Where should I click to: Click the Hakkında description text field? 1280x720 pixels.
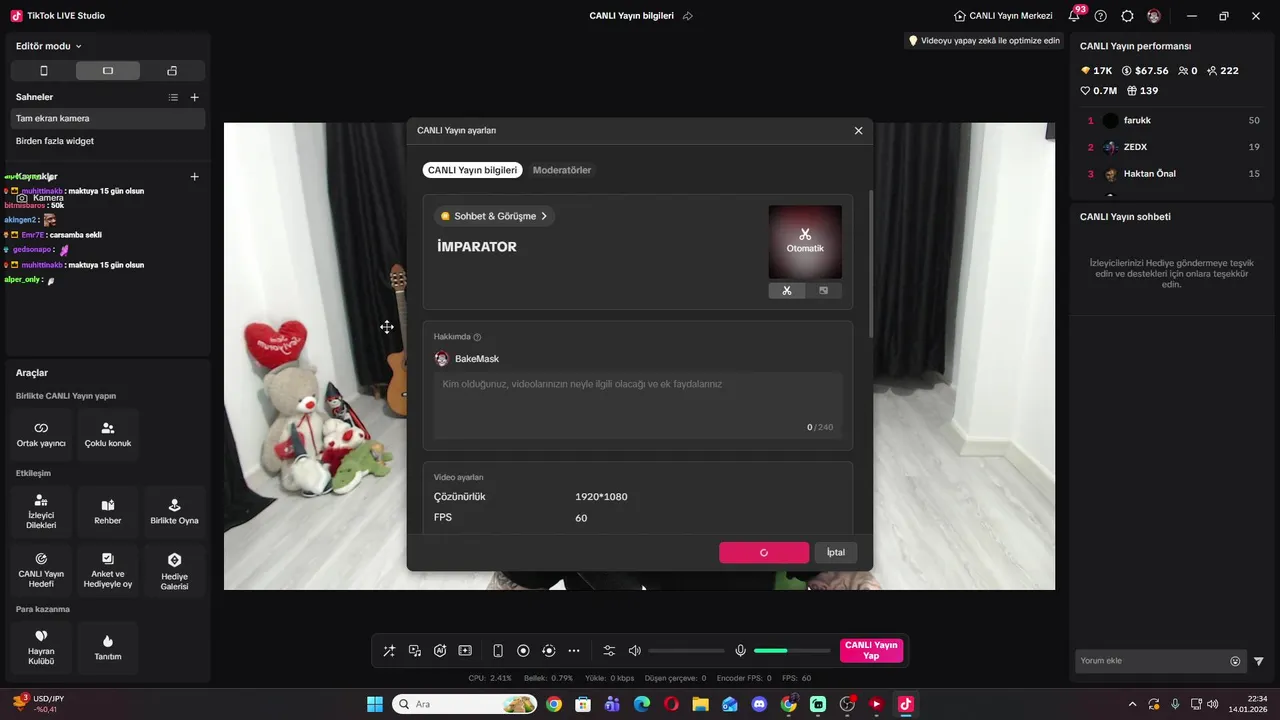pyautogui.click(x=638, y=405)
